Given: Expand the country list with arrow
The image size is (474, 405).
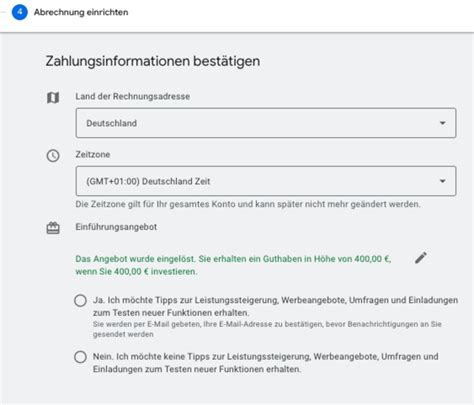Looking at the screenshot, I should coord(442,123).
